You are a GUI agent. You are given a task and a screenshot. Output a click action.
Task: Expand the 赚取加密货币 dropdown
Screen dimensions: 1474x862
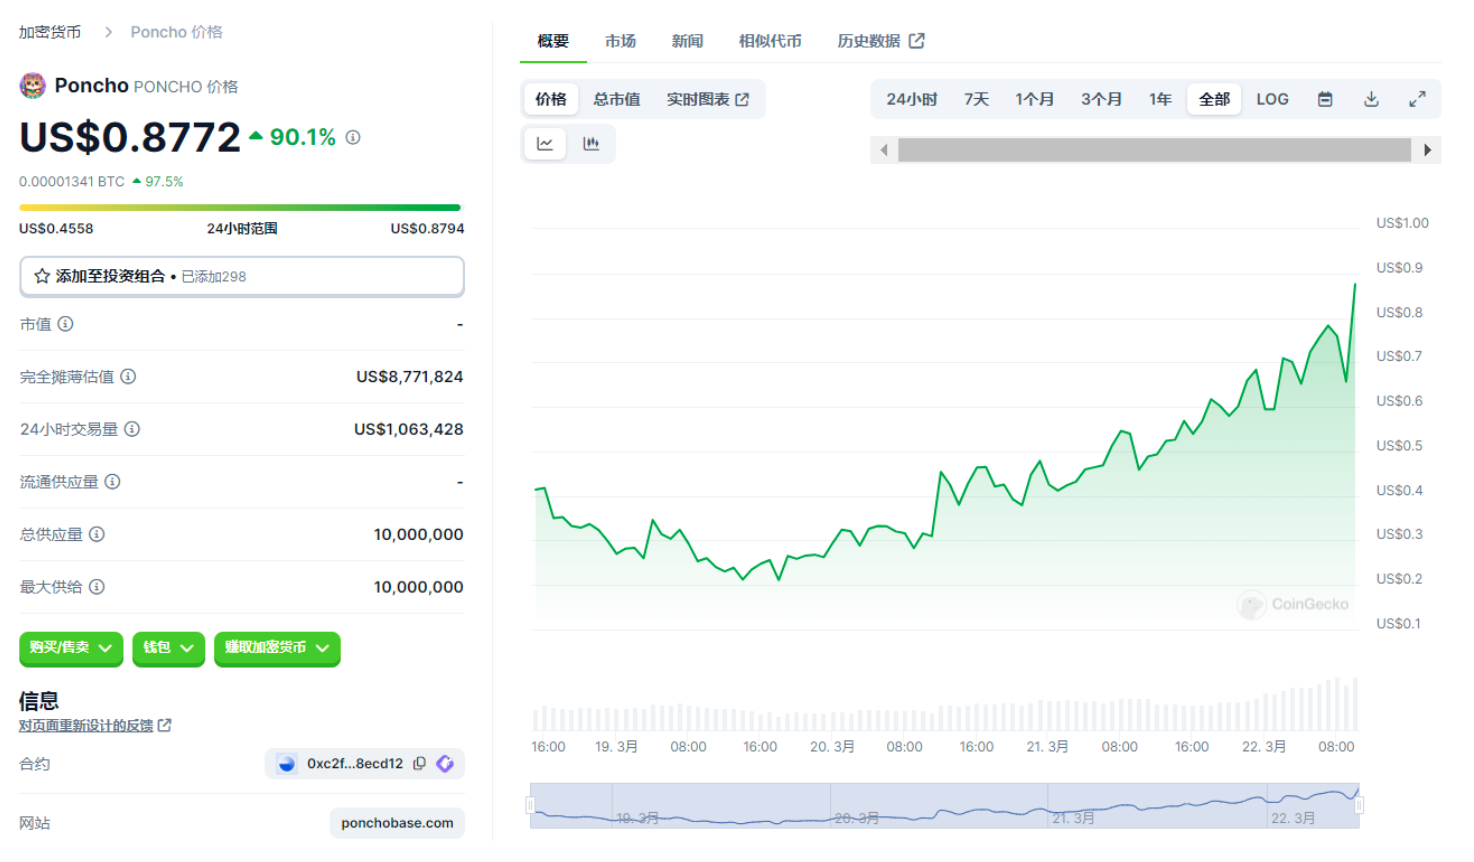click(x=277, y=648)
